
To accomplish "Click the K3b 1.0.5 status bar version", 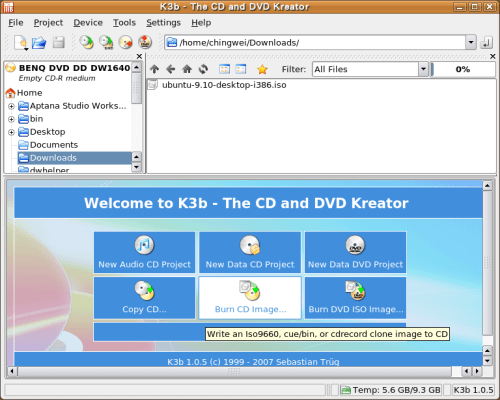I will 473,390.
